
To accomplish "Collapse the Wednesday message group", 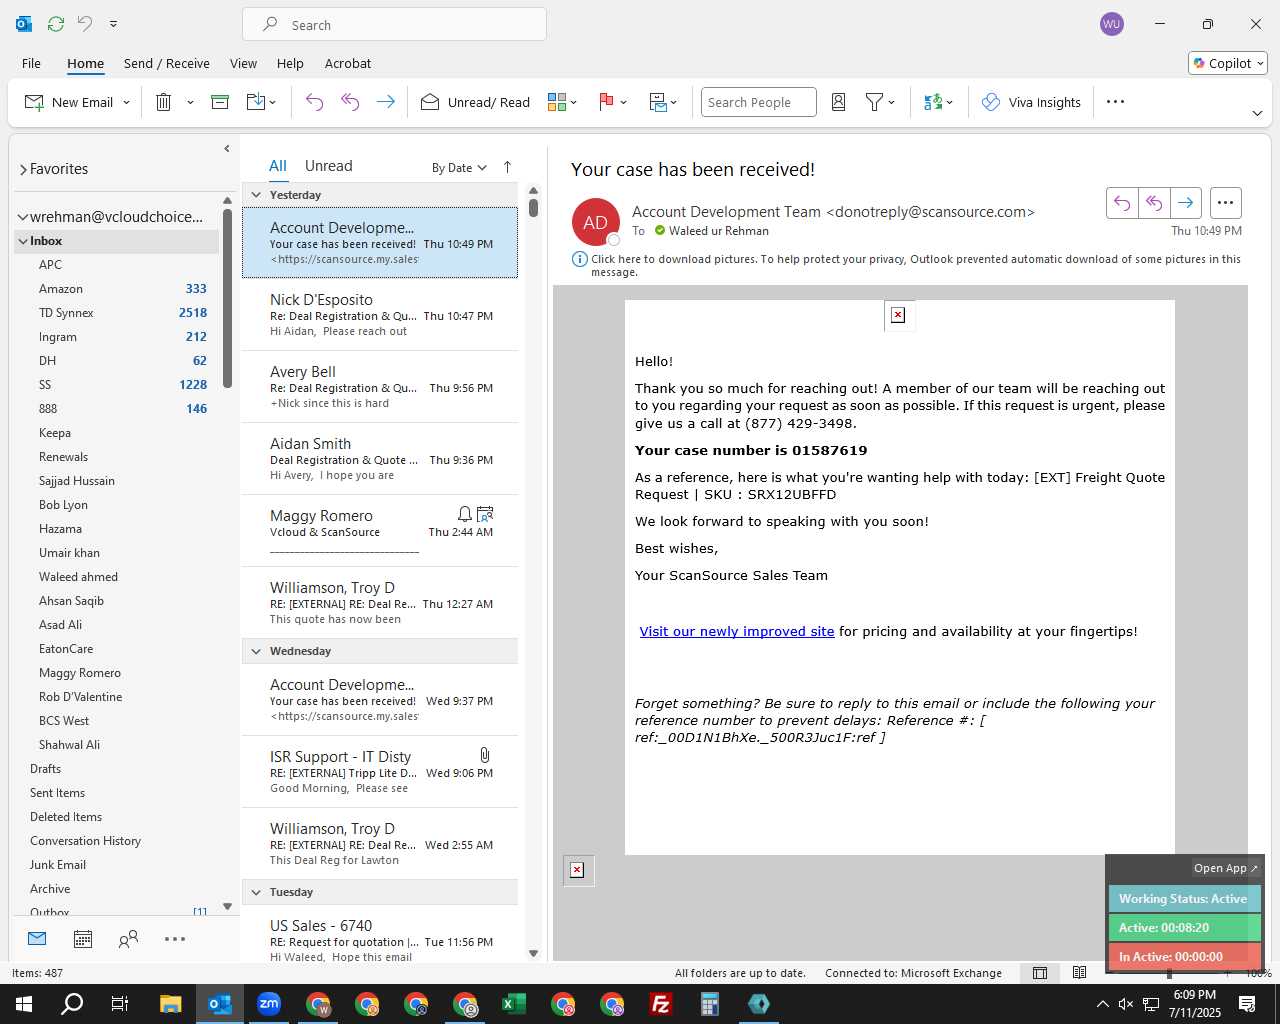I will [256, 651].
